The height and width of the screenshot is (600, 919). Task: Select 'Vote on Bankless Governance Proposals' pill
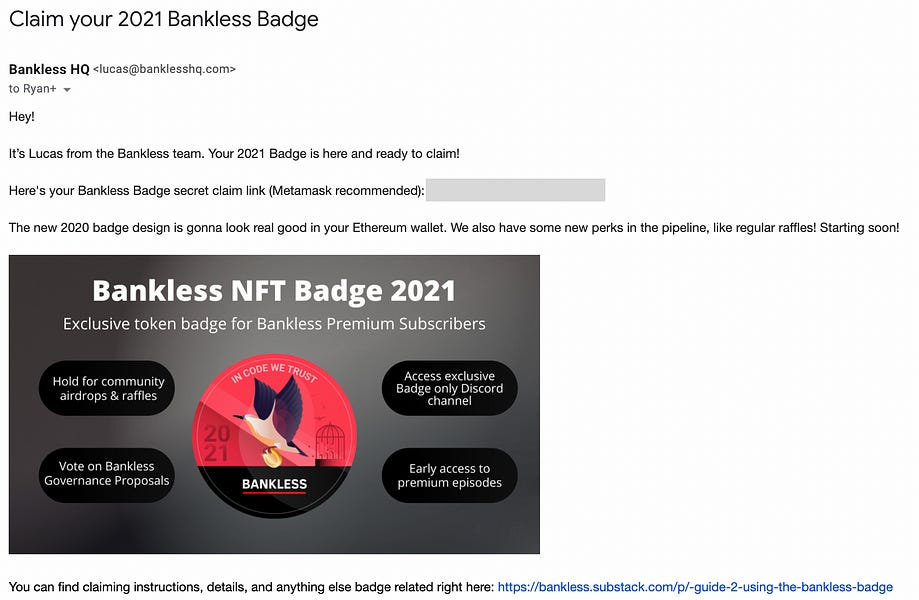click(107, 474)
